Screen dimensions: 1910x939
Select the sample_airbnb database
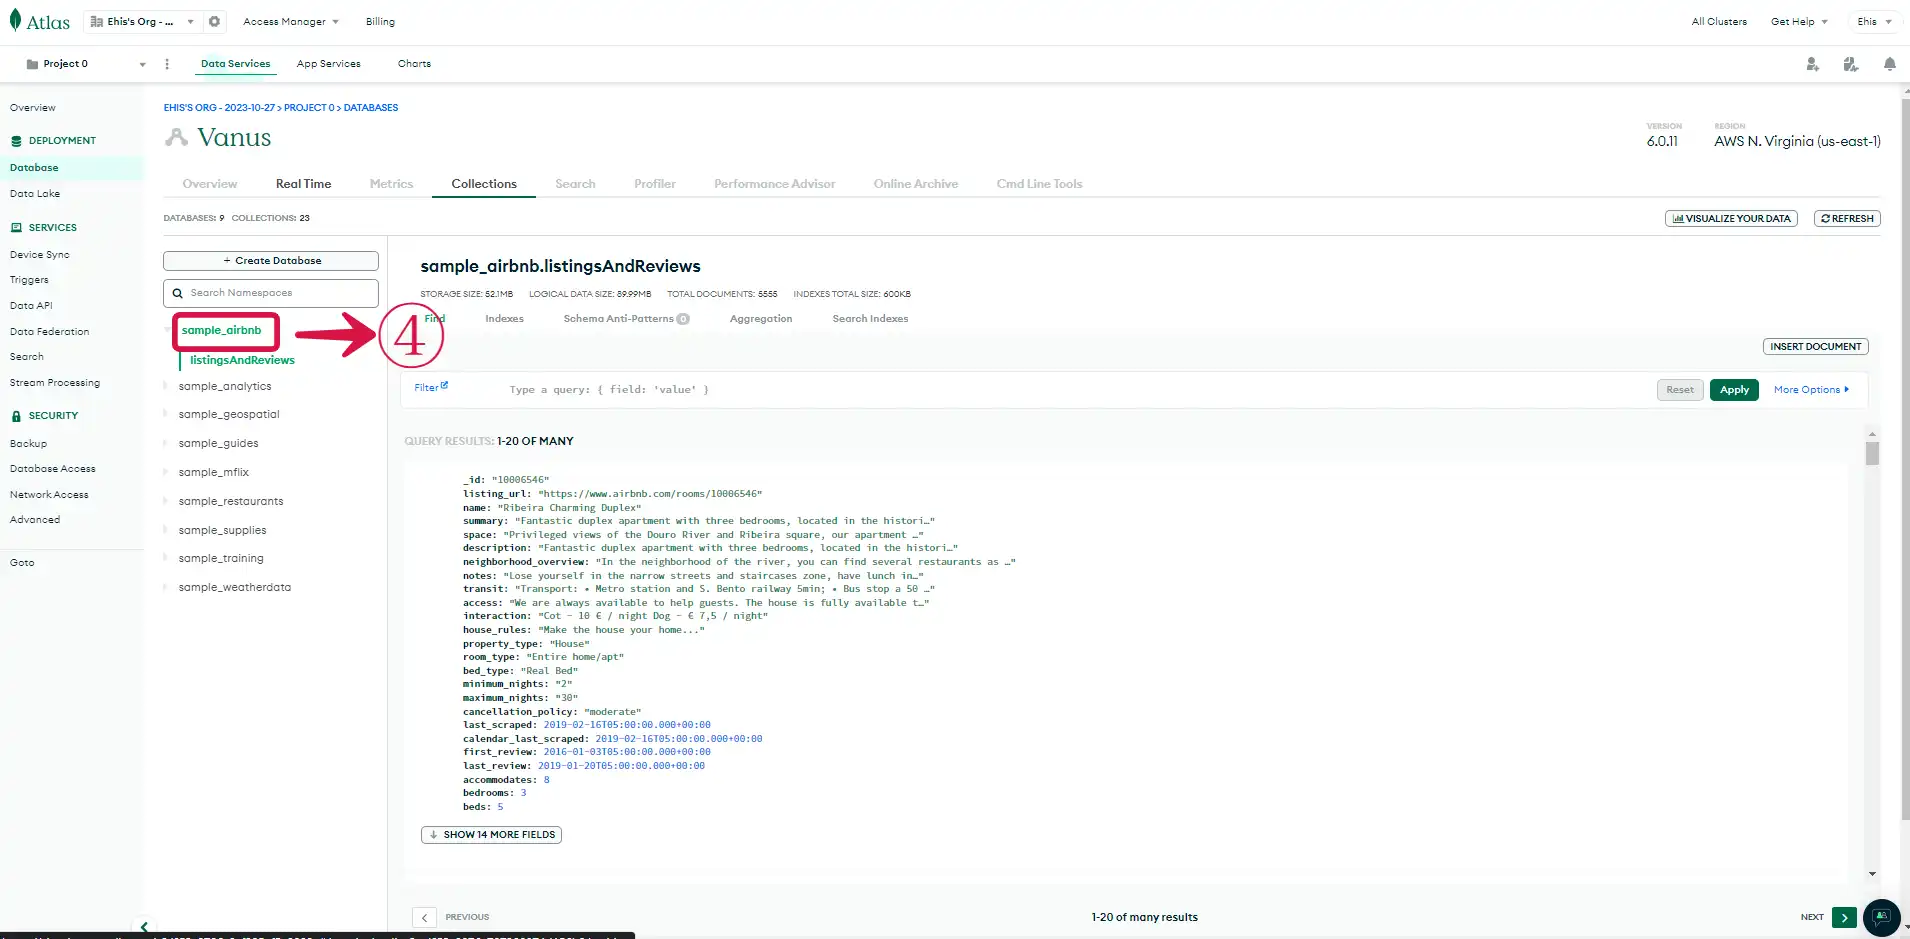pyautogui.click(x=222, y=330)
